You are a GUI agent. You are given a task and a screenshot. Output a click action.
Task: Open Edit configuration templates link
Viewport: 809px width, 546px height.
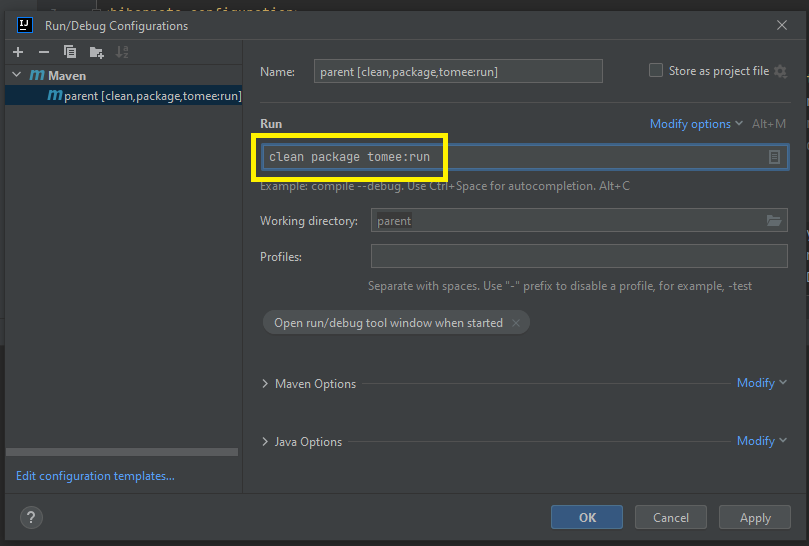pyautogui.click(x=95, y=476)
